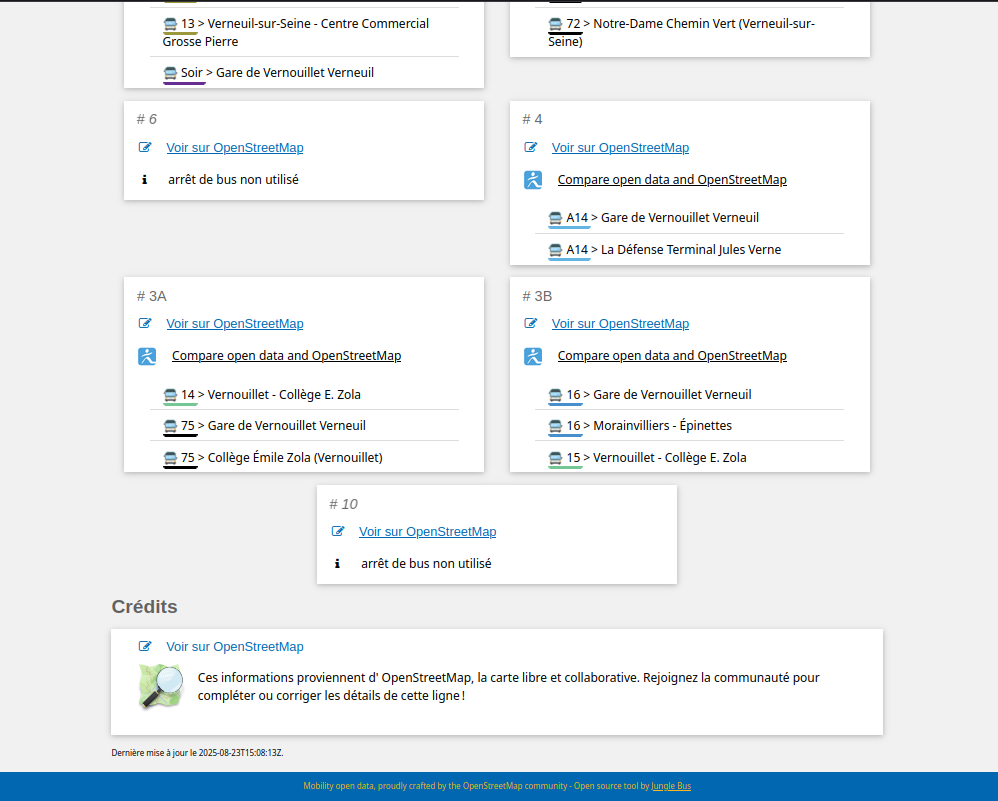Click bus icon for line 14 Collège E. Zola
The image size is (998, 801).
pos(170,395)
